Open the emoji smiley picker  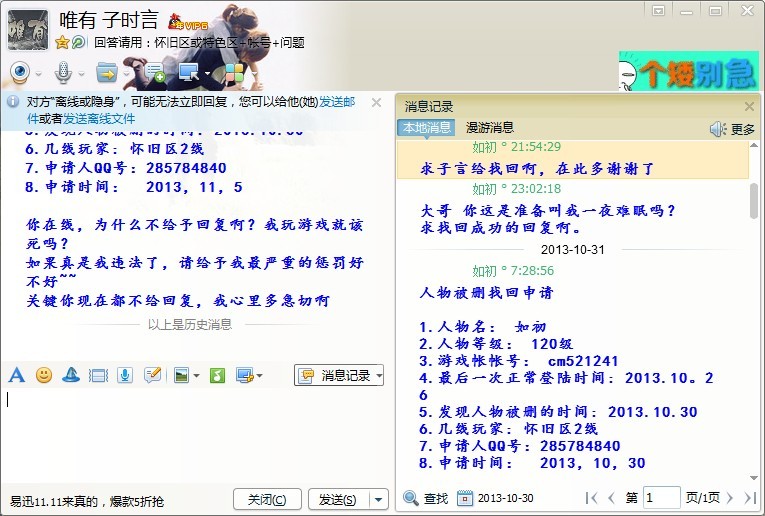tap(44, 375)
